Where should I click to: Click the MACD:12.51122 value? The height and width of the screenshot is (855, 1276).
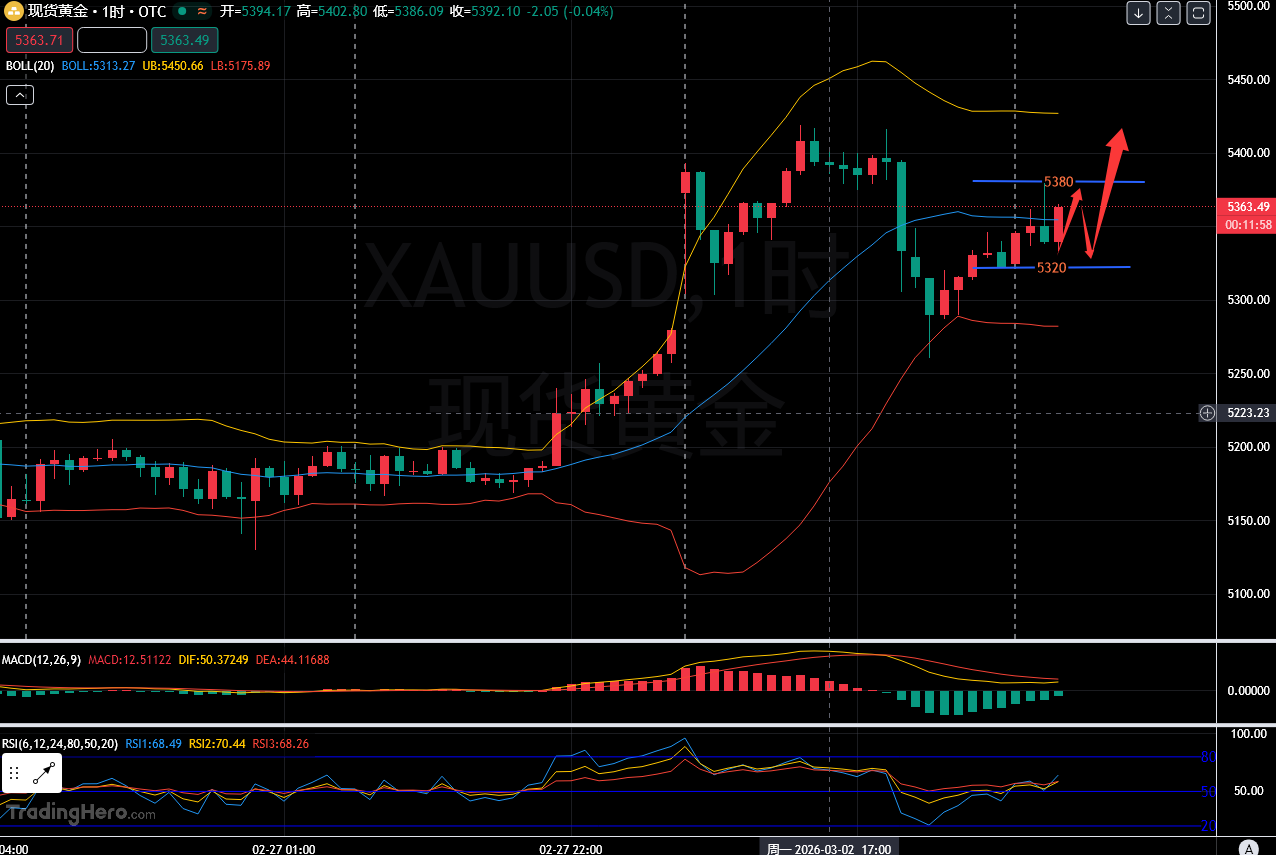[x=130, y=660]
